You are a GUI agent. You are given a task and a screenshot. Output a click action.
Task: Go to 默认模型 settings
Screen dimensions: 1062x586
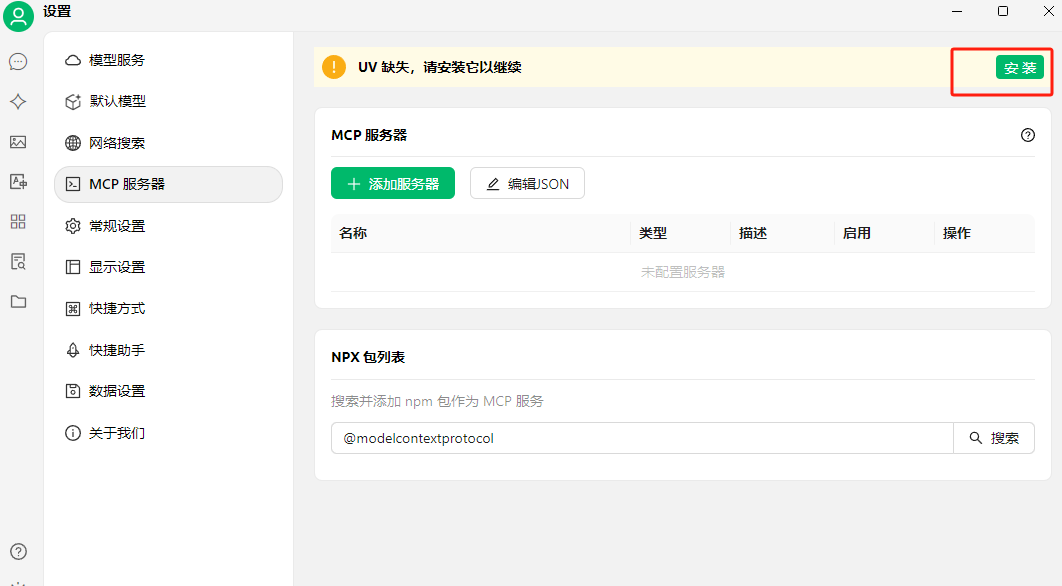coord(117,101)
